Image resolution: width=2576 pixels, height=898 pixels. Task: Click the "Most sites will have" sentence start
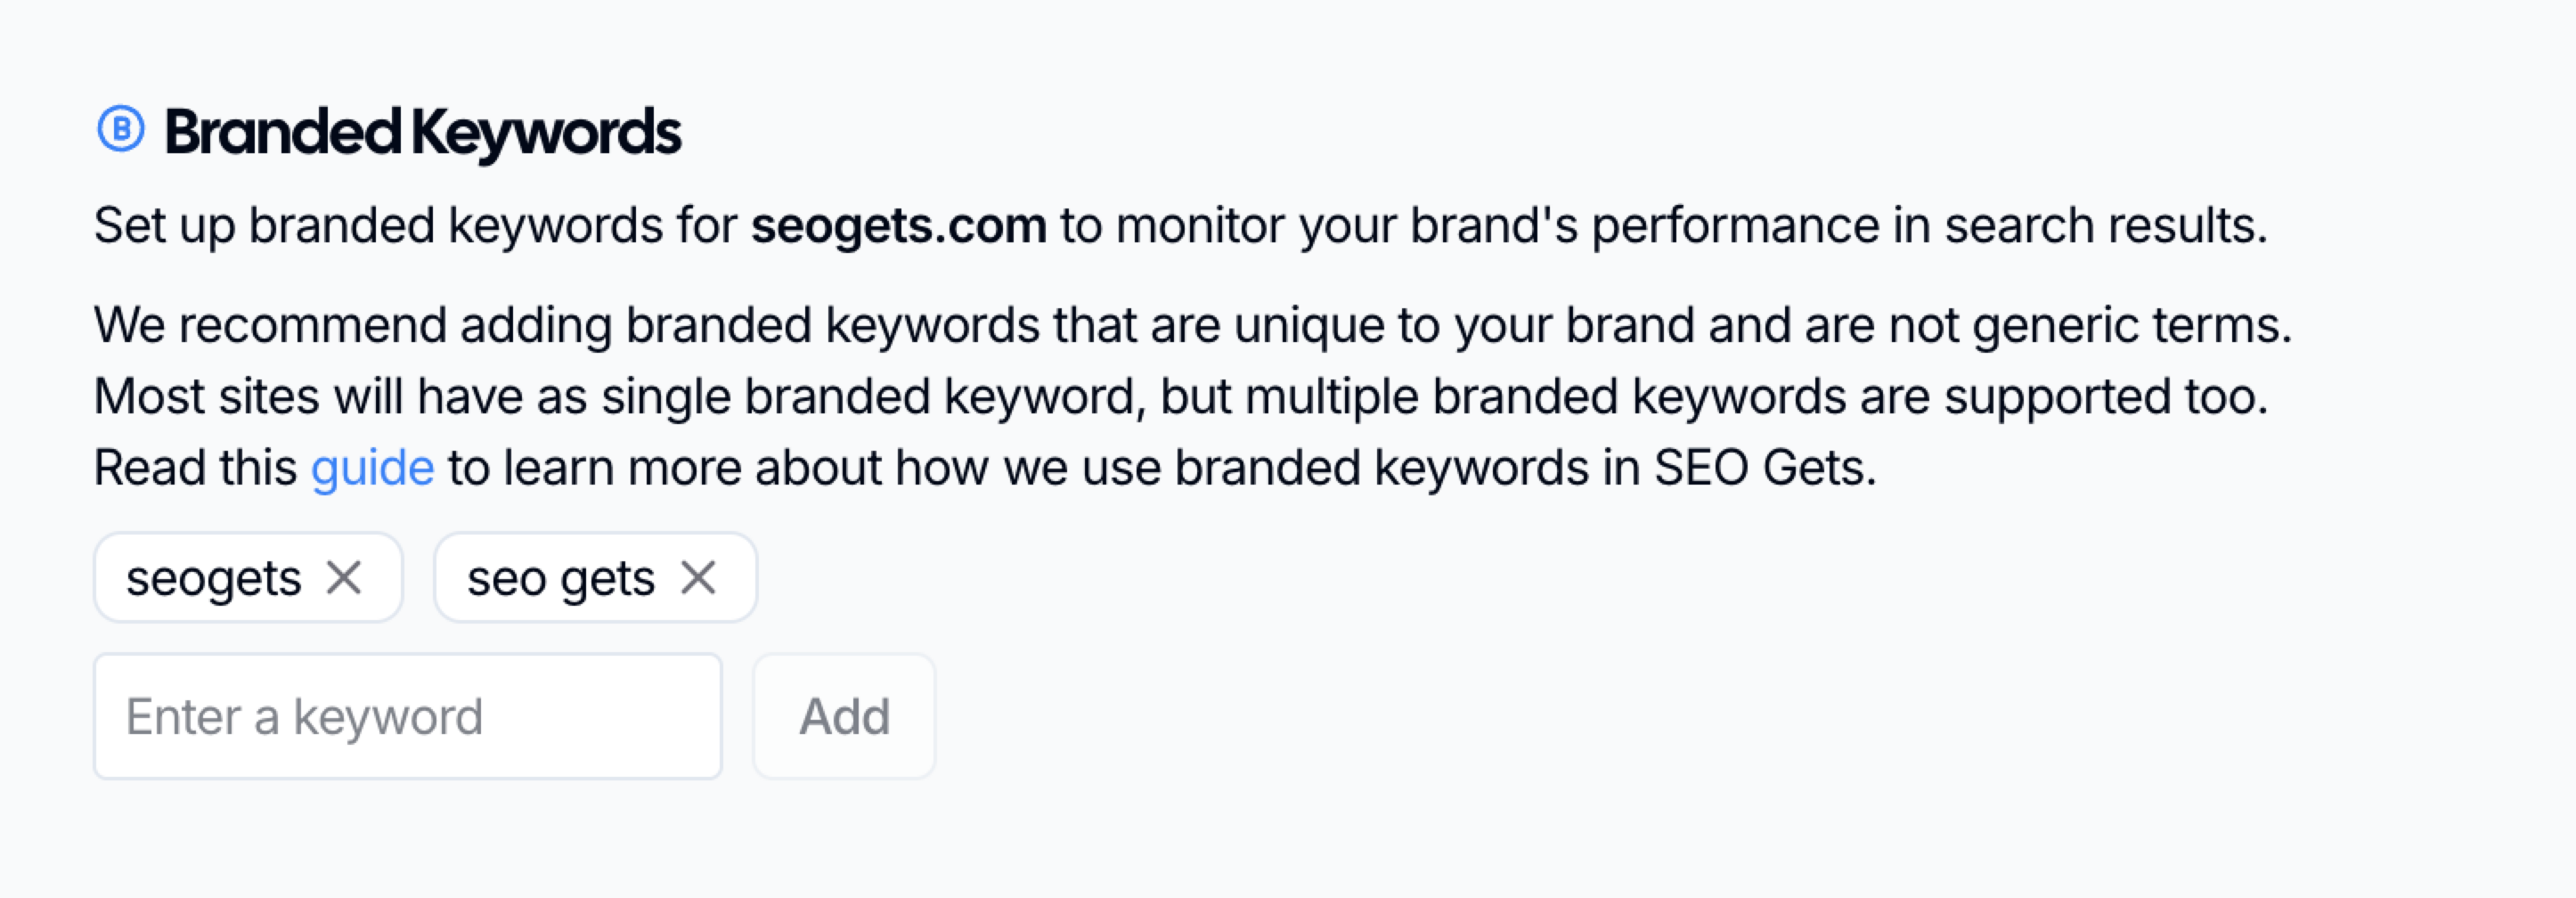(258, 397)
